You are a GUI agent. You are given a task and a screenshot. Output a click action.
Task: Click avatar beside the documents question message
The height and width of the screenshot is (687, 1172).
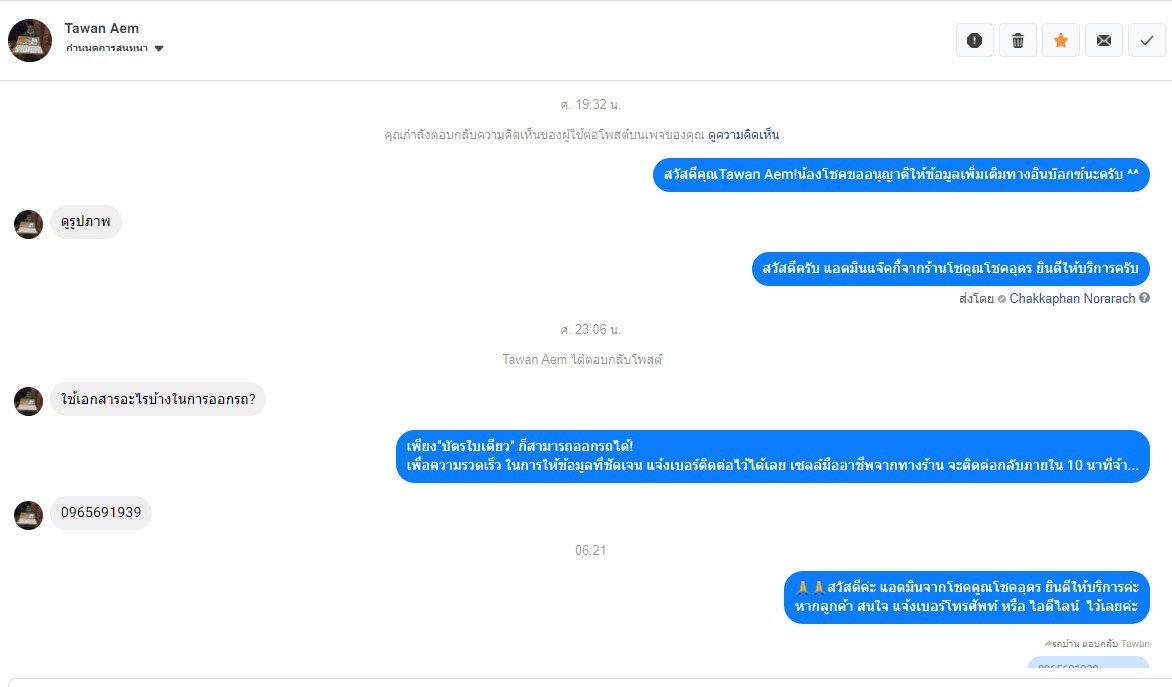(x=28, y=401)
